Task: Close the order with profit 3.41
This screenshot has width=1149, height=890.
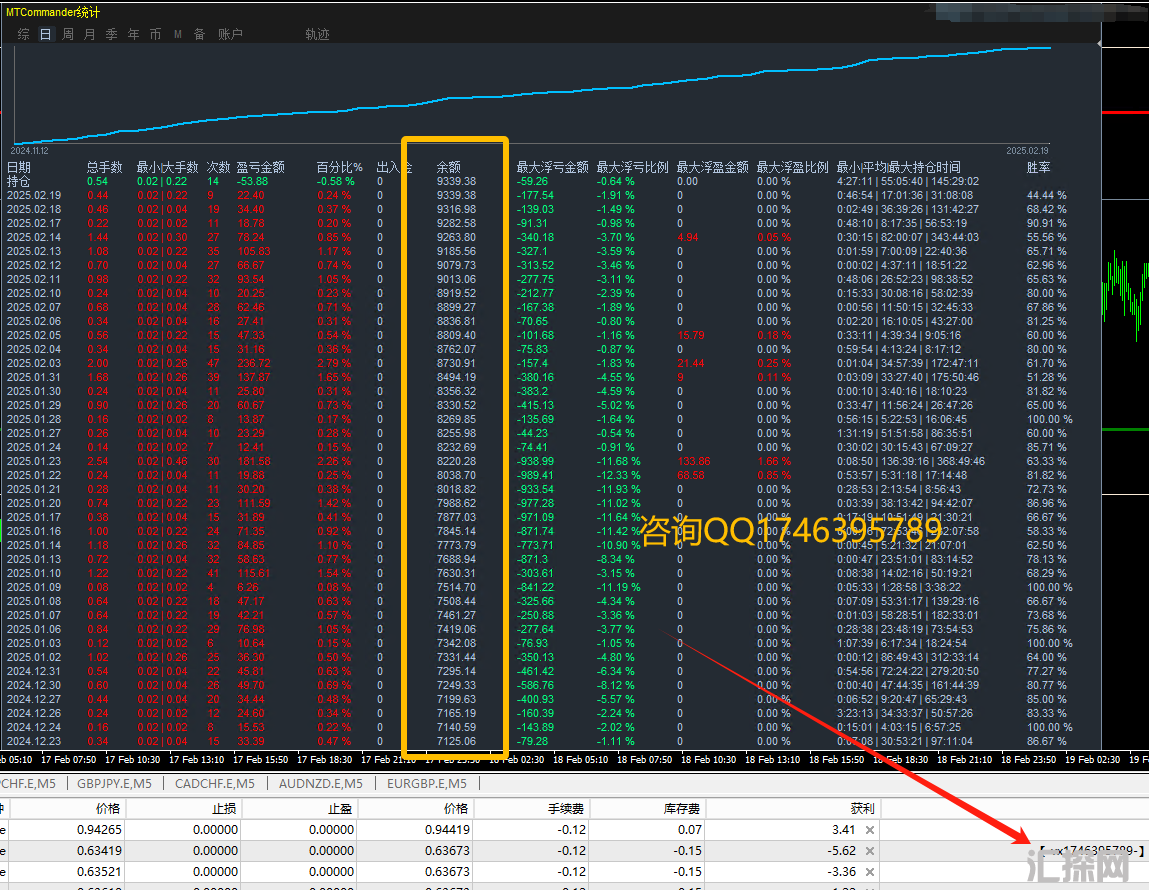Action: tap(869, 830)
